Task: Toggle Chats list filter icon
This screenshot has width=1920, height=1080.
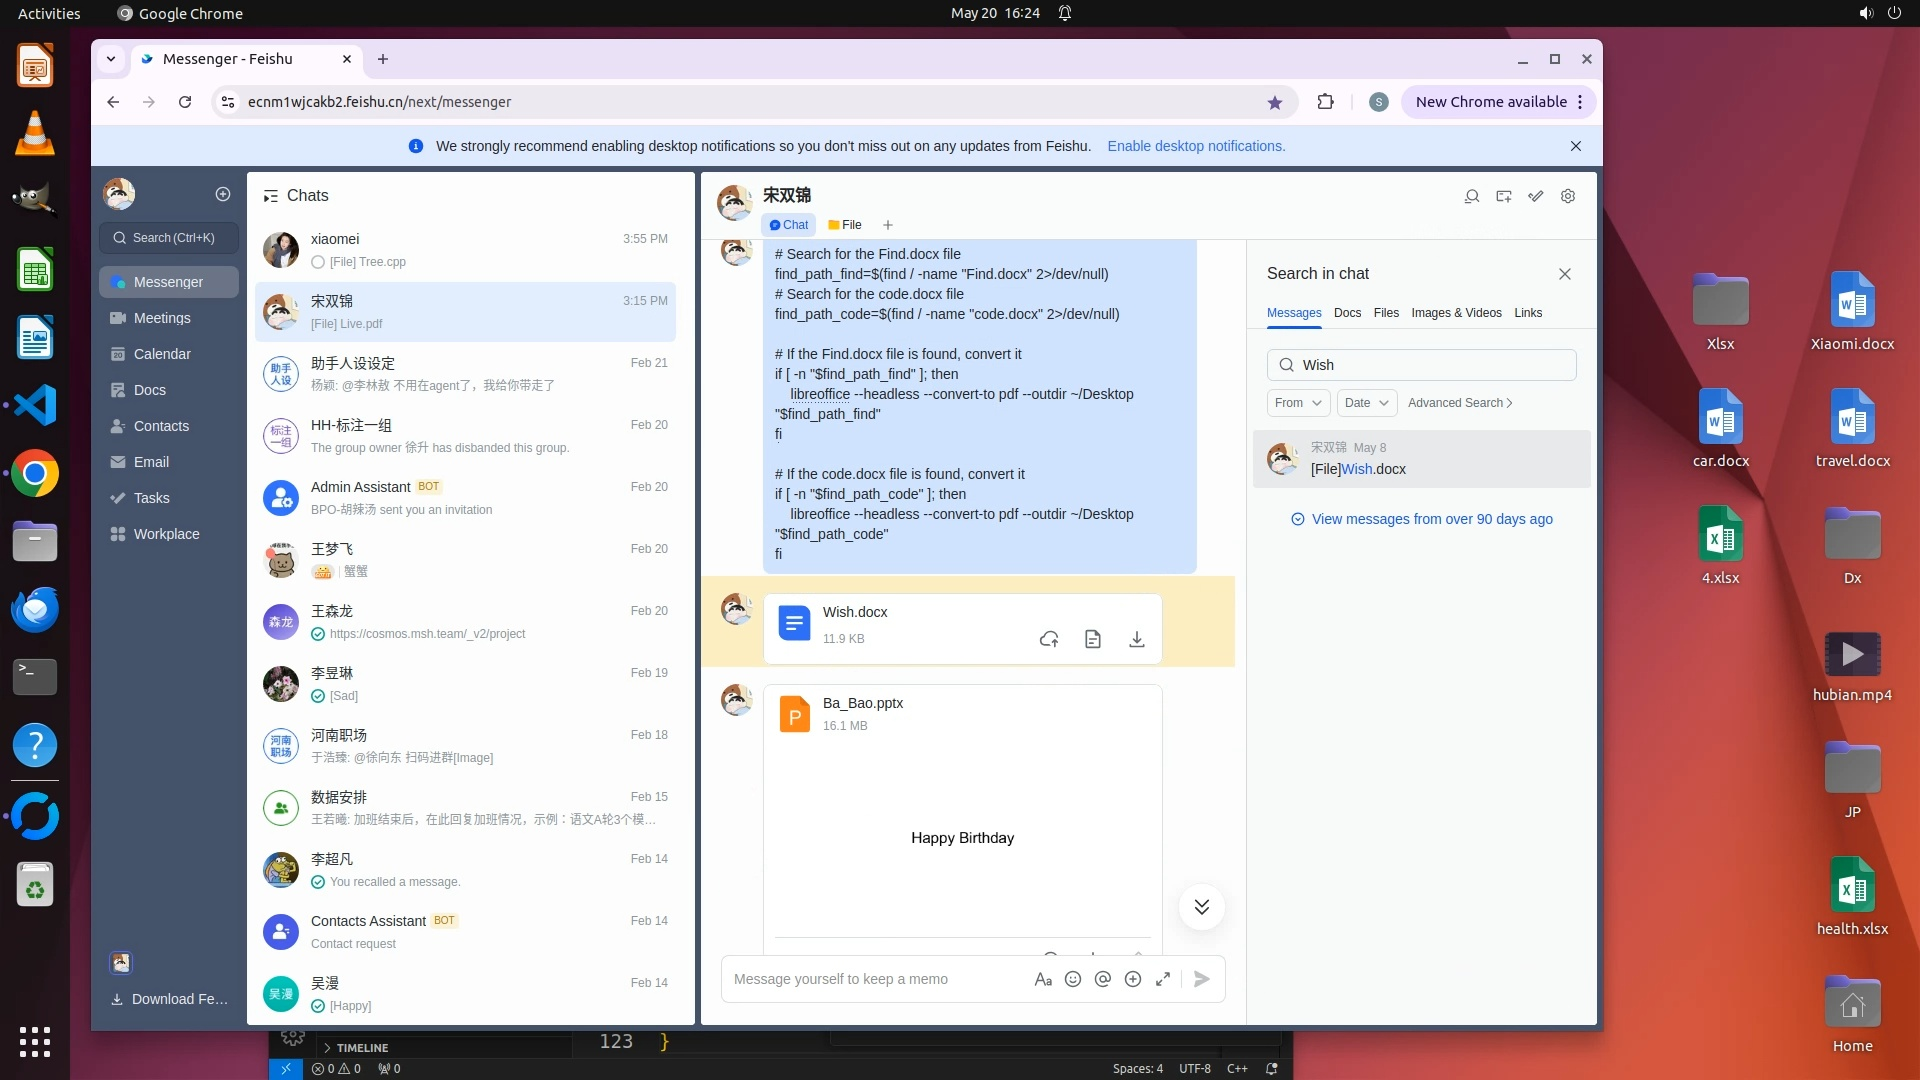Action: click(270, 196)
